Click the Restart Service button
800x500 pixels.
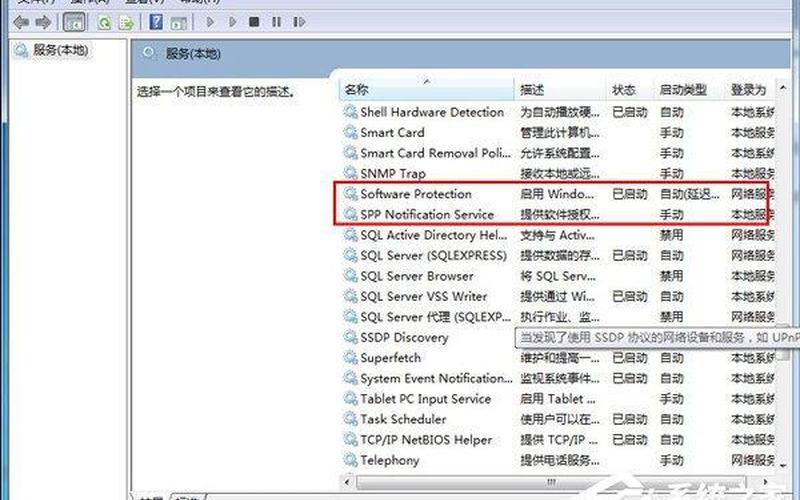click(x=299, y=22)
